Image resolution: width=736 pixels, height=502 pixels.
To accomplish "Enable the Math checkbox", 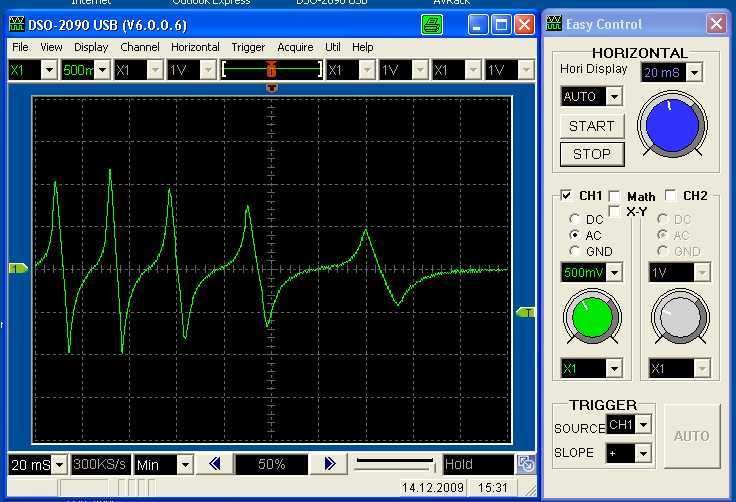I will [615, 196].
